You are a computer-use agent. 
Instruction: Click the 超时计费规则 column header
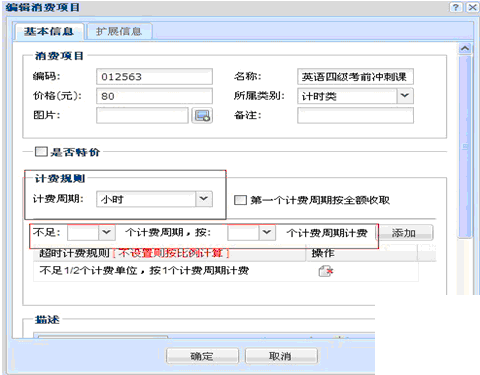click(169, 253)
